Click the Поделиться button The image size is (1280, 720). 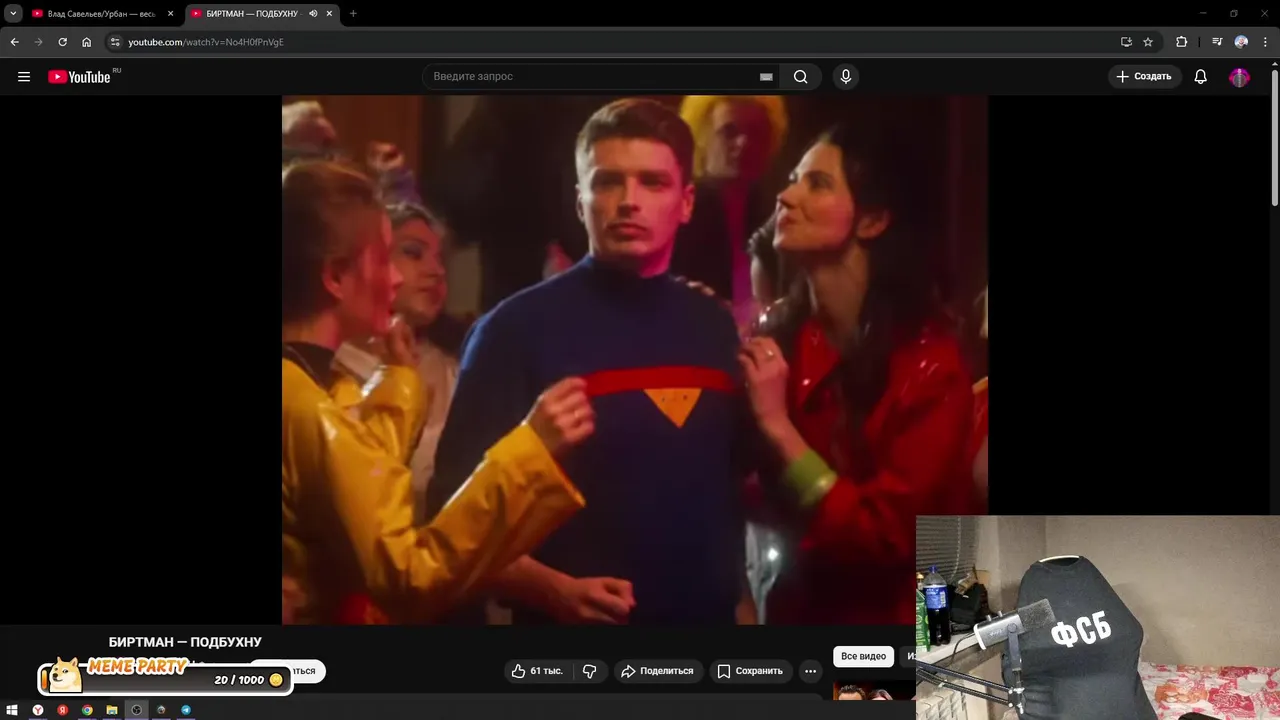657,671
